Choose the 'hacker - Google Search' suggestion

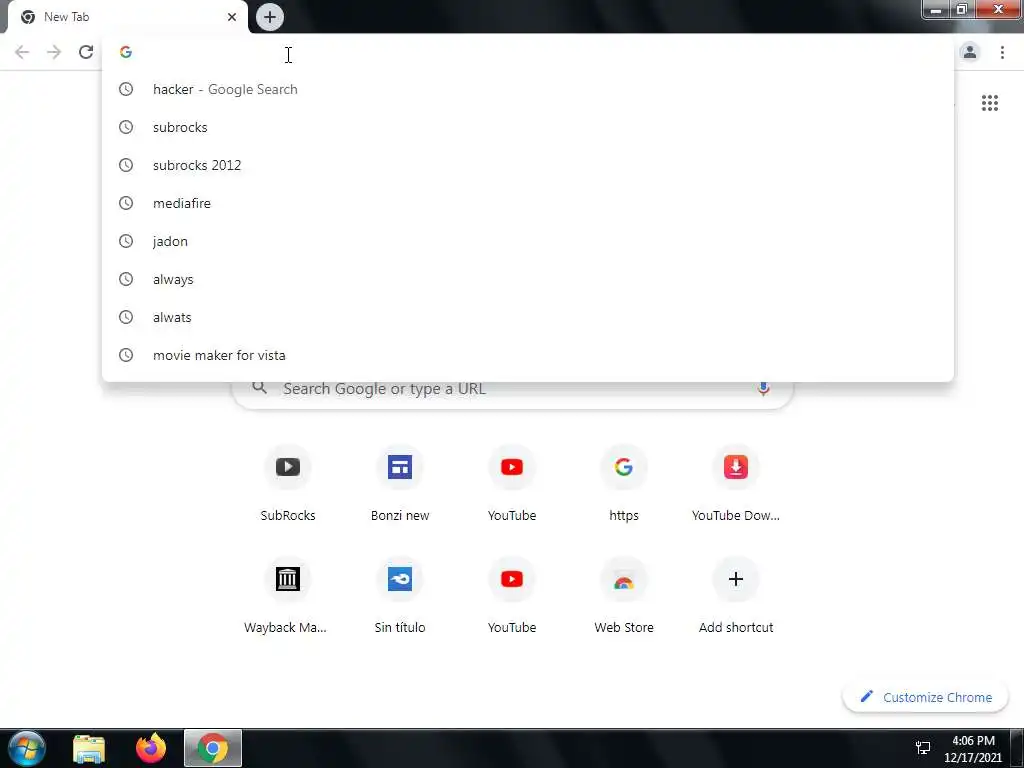[x=528, y=89]
